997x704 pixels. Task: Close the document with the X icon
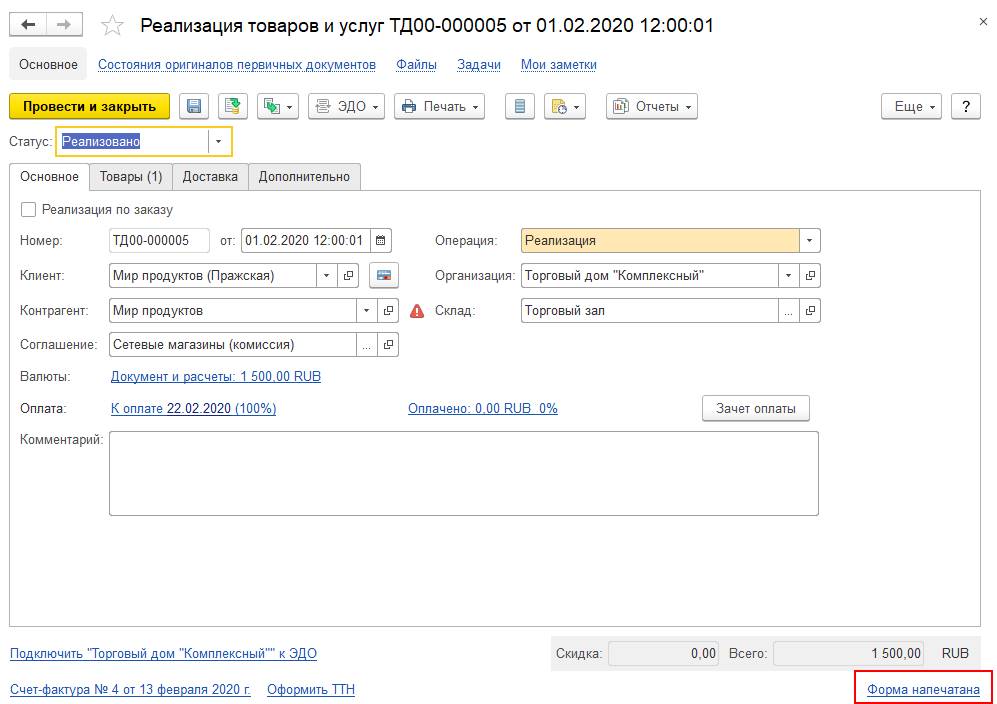[x=982, y=22]
